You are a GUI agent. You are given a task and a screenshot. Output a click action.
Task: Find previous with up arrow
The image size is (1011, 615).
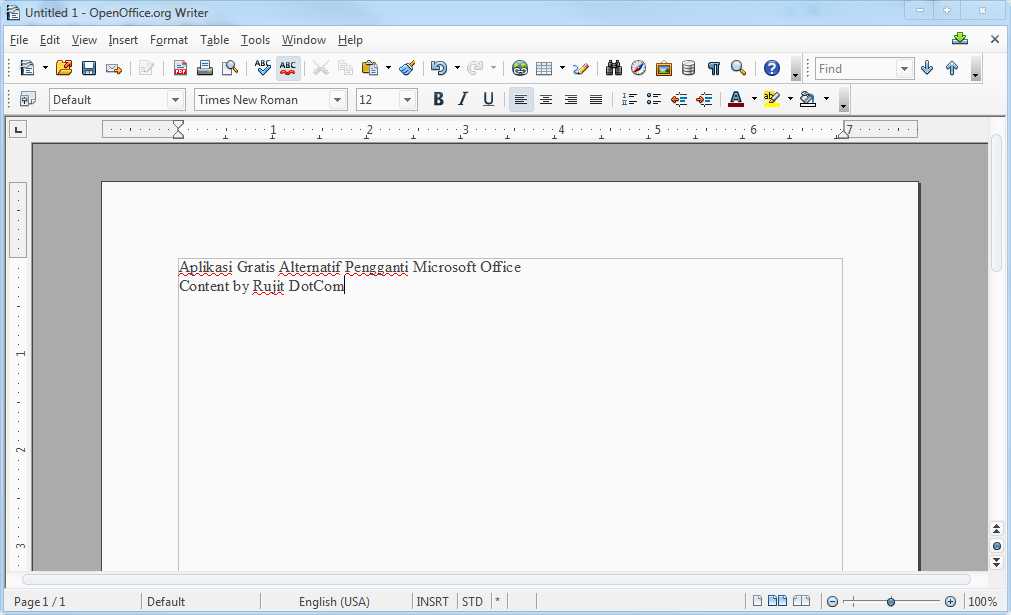coord(952,68)
